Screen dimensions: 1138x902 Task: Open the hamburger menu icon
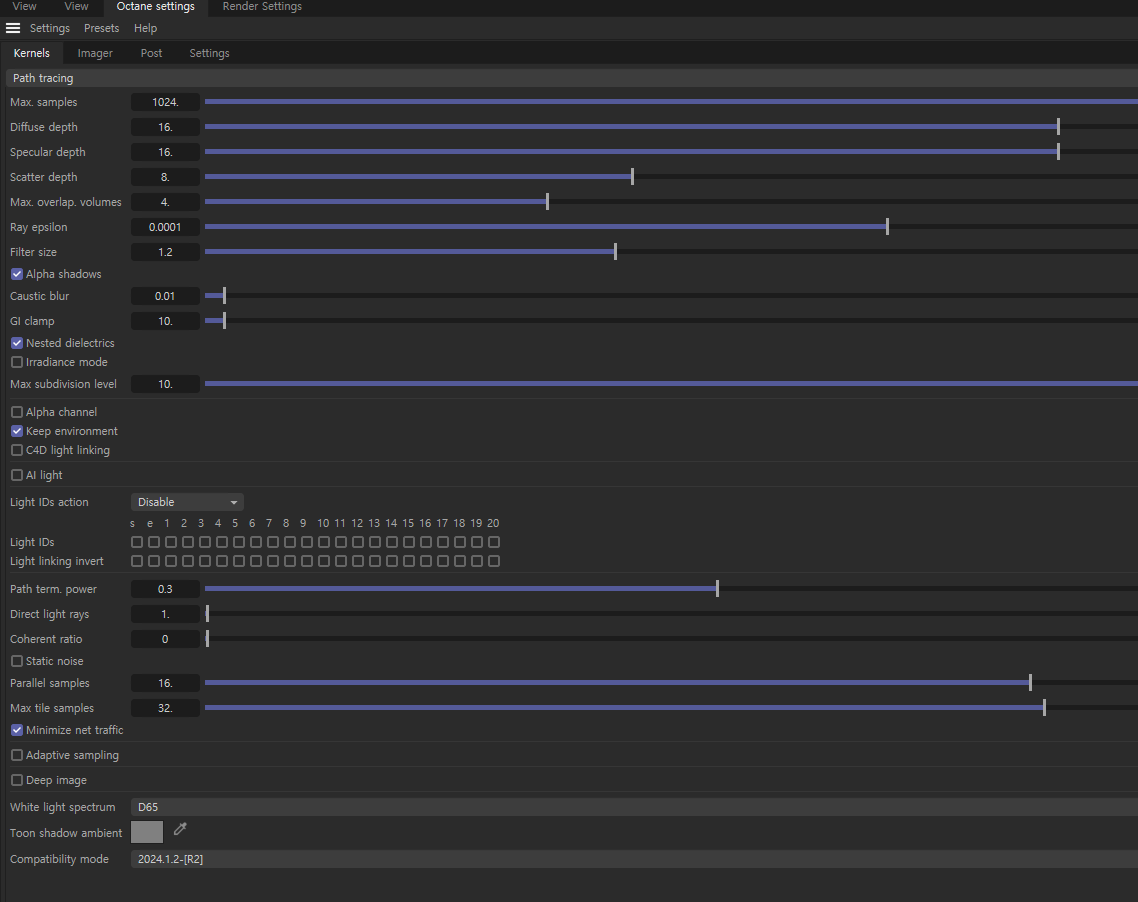(x=13, y=28)
